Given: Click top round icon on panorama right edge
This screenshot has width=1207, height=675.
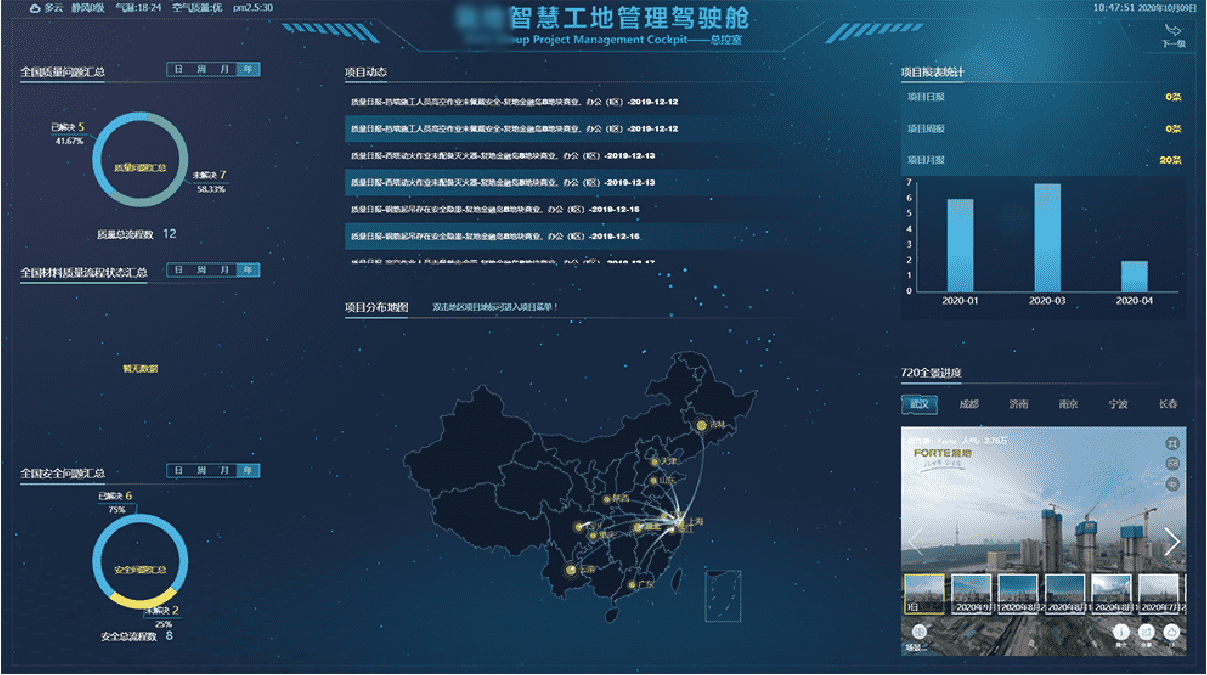Looking at the screenshot, I should 1173,443.
